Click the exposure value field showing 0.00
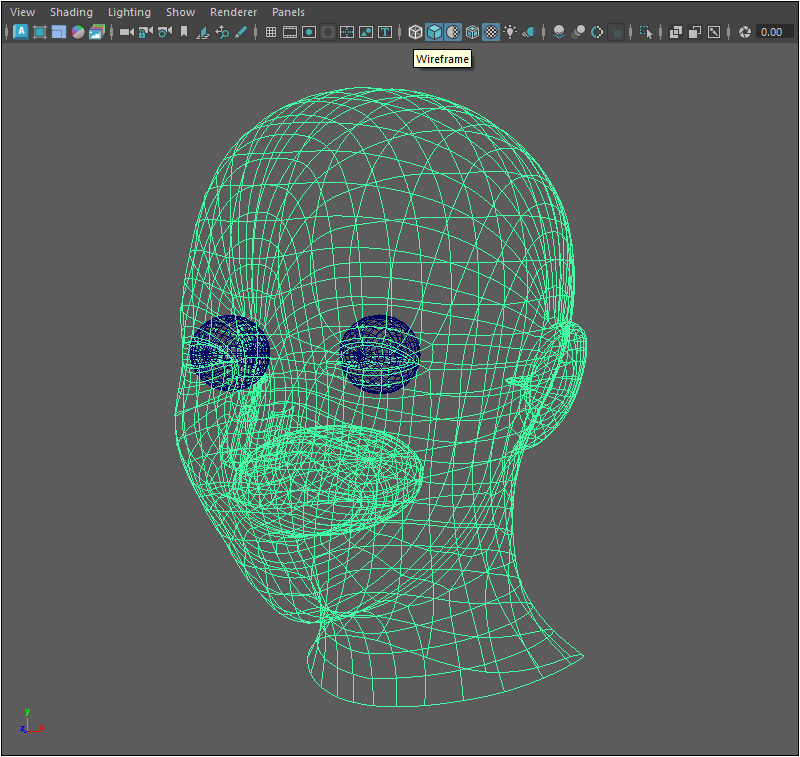 click(x=772, y=32)
